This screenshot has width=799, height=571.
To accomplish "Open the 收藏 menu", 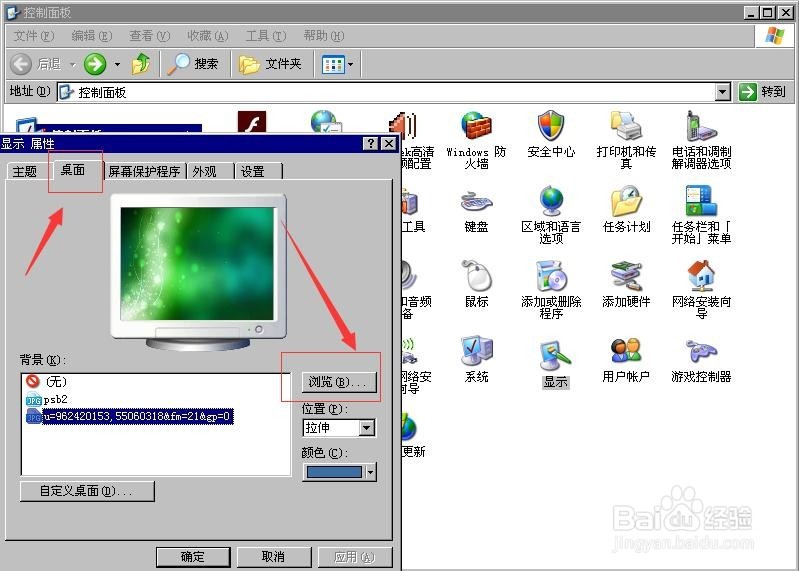I will click(207, 36).
